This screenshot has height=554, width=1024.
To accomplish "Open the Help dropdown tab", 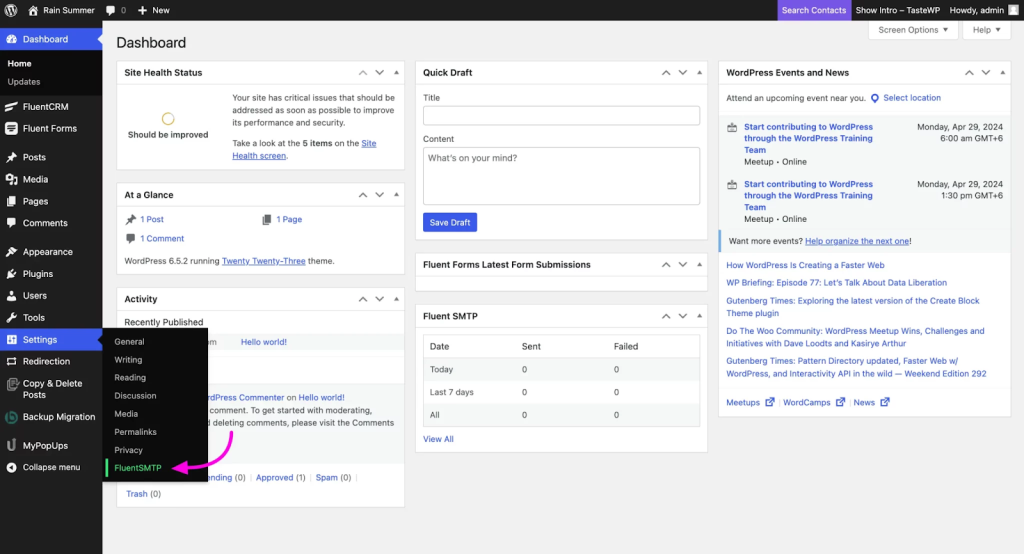I will pos(987,30).
